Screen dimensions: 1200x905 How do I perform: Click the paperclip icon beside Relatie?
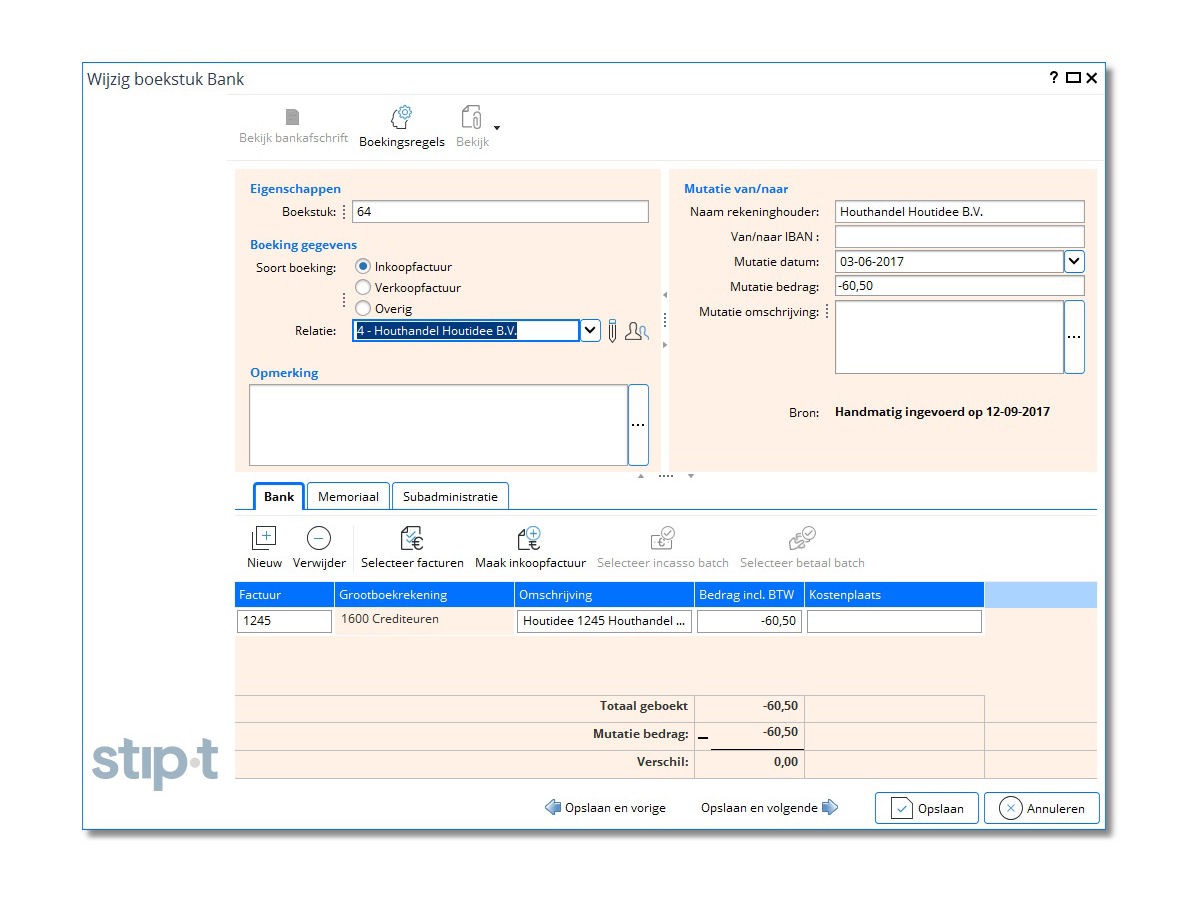(612, 331)
